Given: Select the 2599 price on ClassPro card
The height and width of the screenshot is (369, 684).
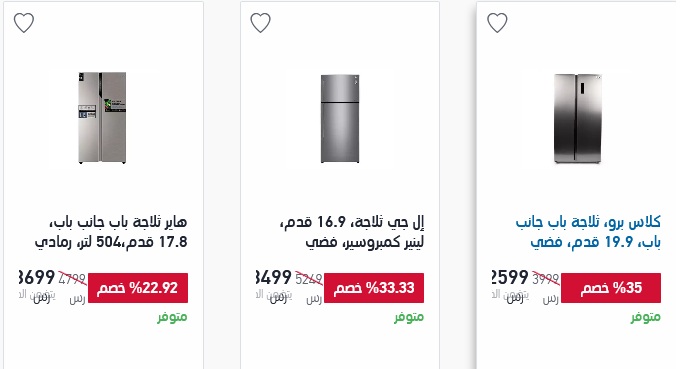Looking at the screenshot, I should click(510, 277).
